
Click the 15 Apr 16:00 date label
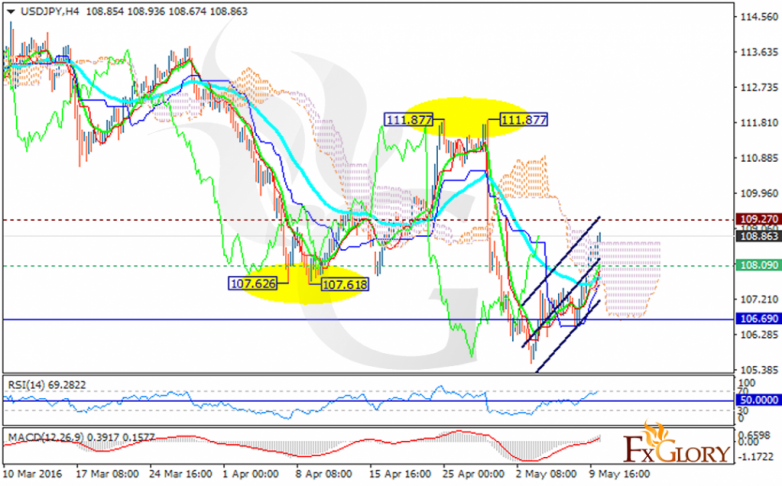click(x=400, y=474)
